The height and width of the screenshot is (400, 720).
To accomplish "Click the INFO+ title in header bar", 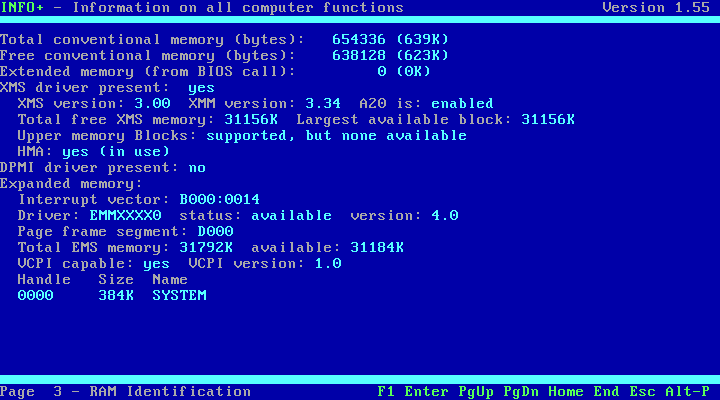I will 22,8.
